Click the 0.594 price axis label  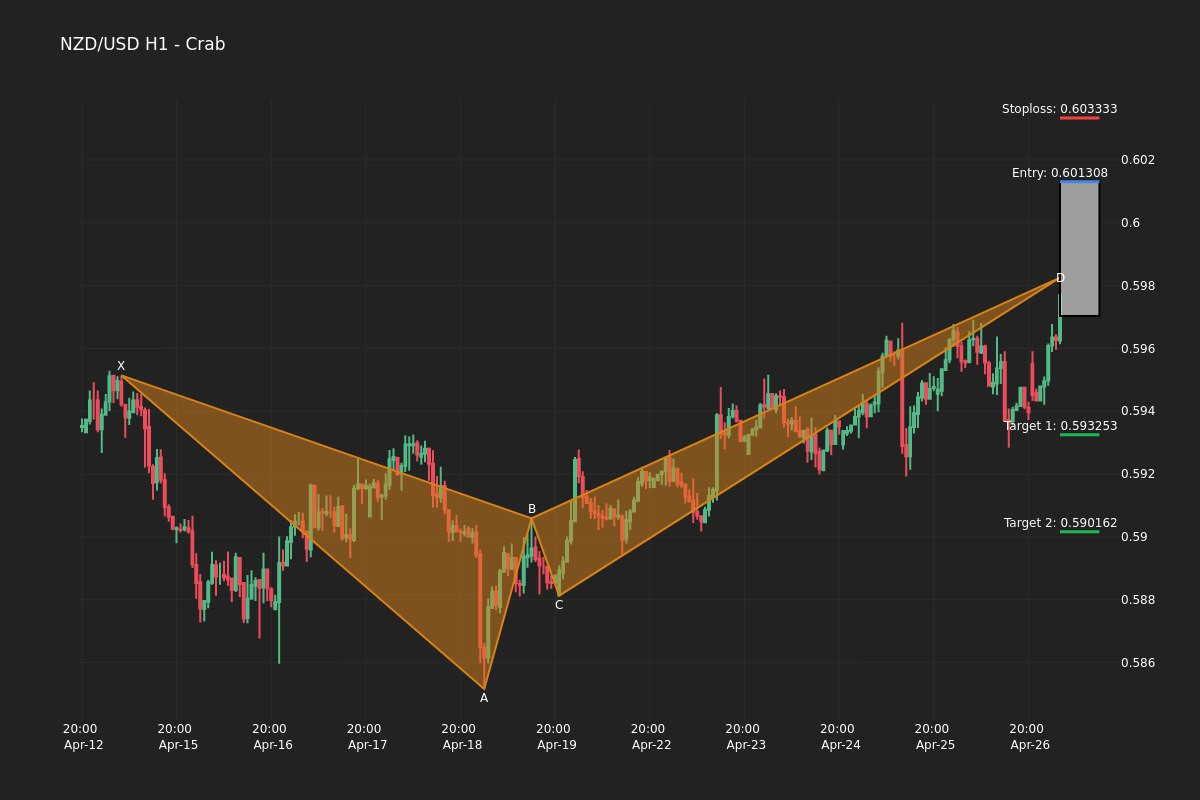[x=1137, y=411]
